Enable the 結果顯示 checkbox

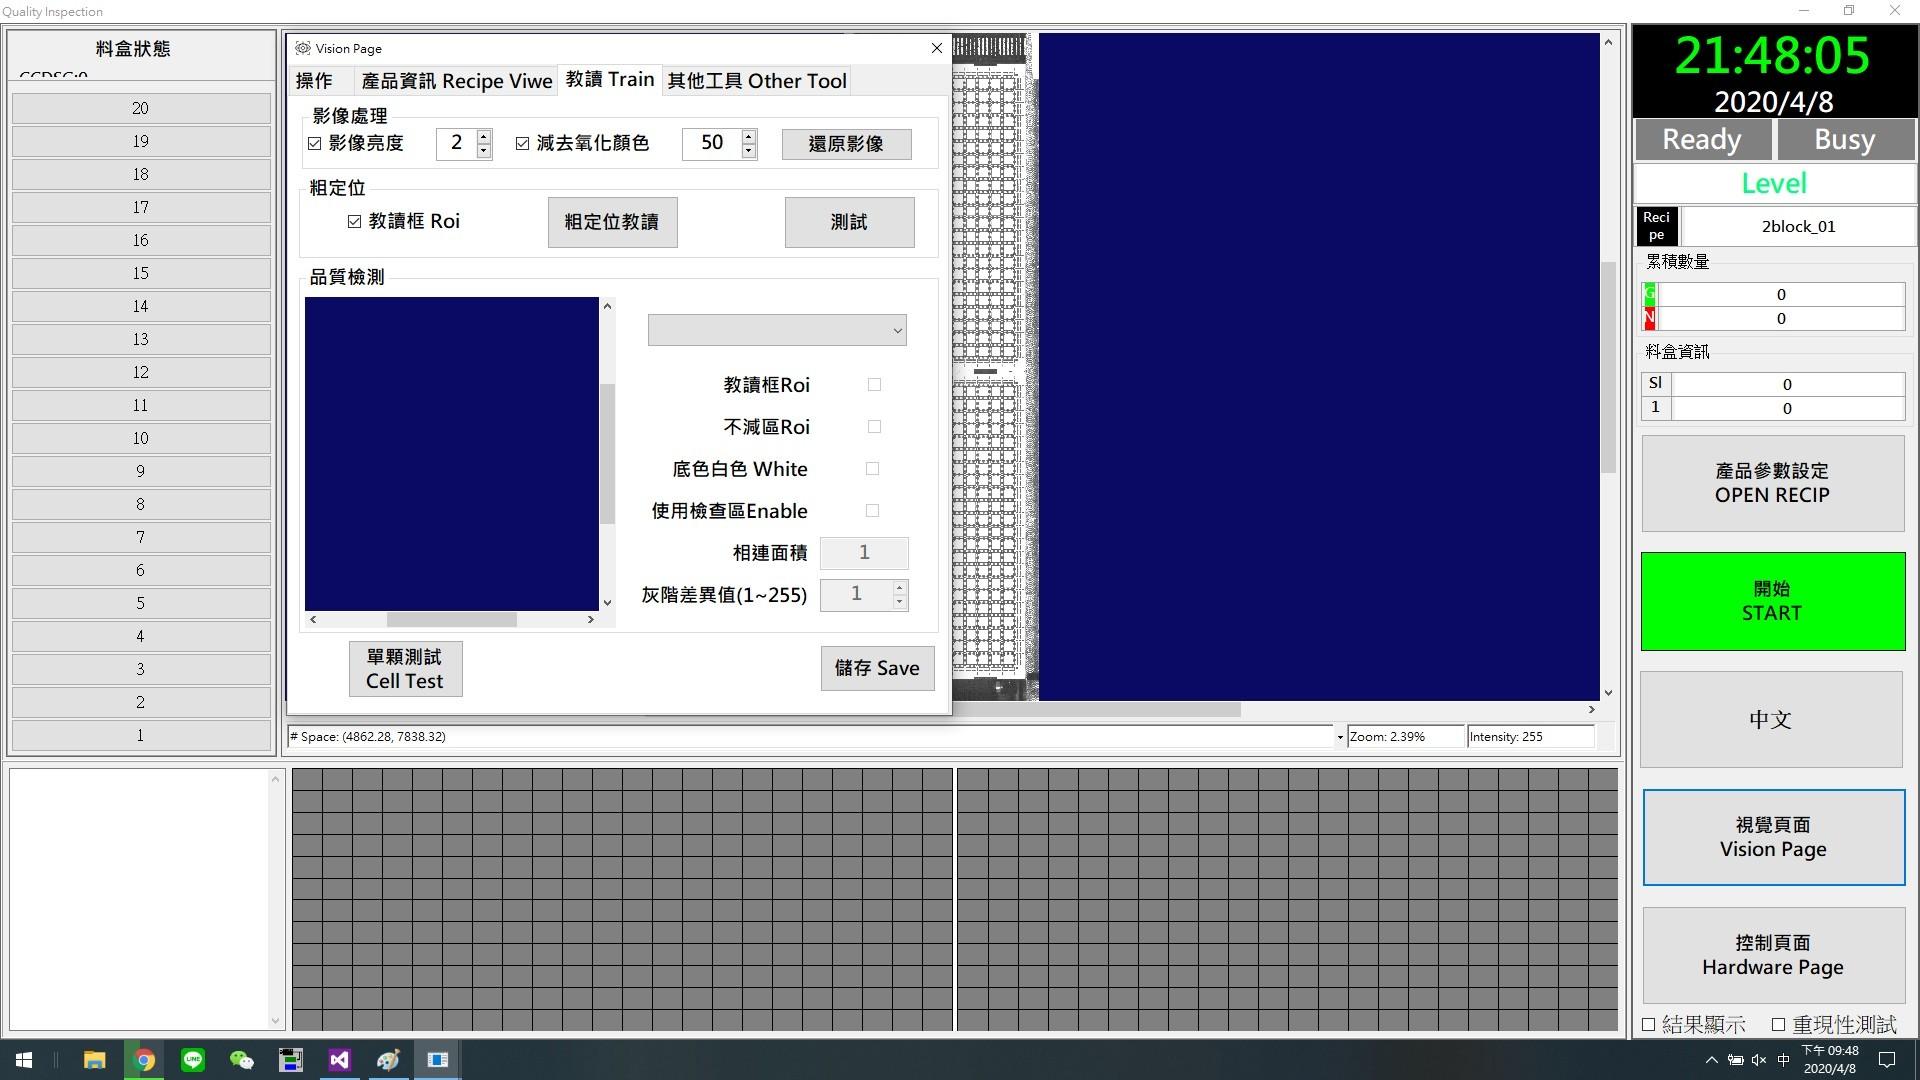click(x=1649, y=1025)
